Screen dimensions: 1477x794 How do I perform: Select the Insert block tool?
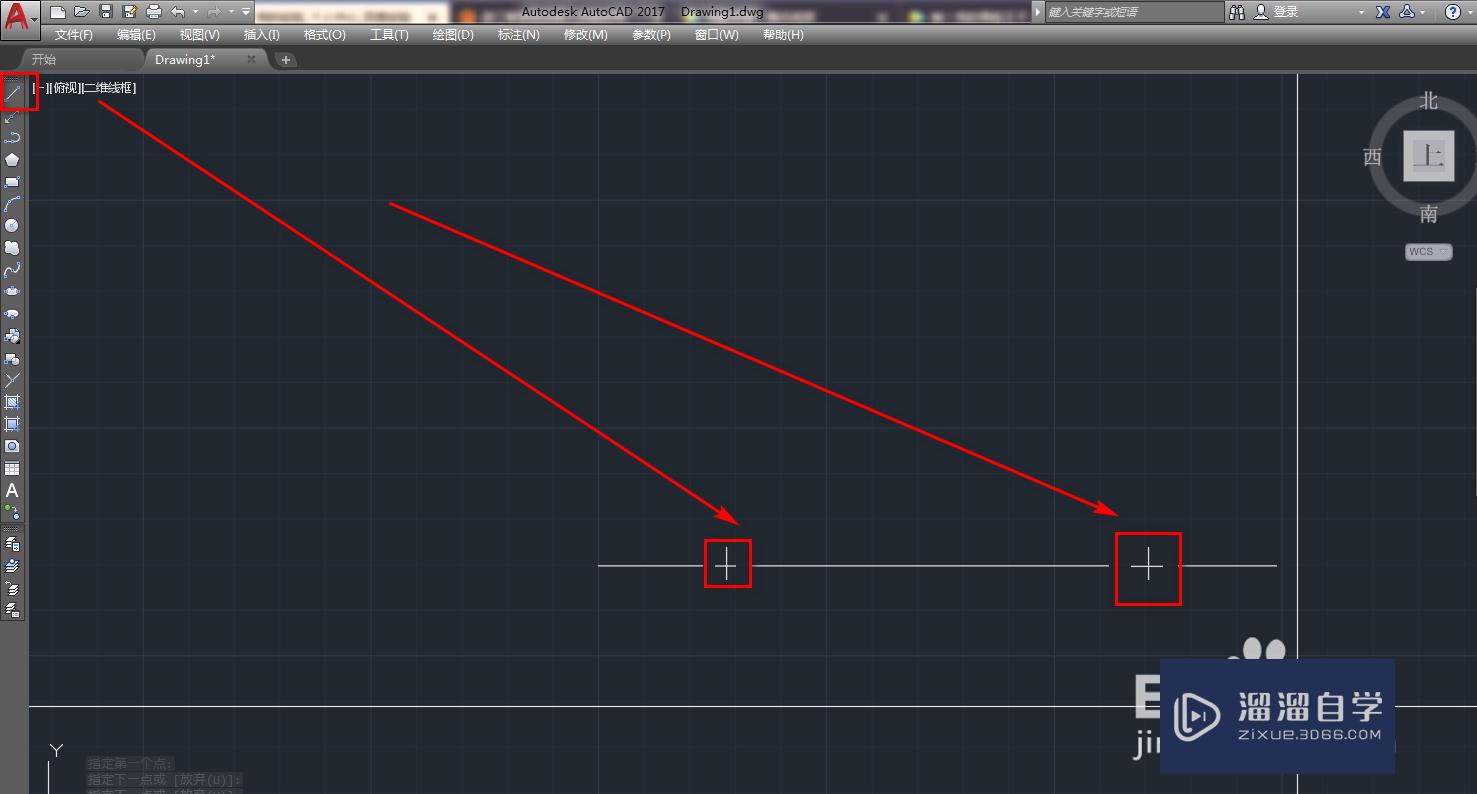tap(12, 336)
